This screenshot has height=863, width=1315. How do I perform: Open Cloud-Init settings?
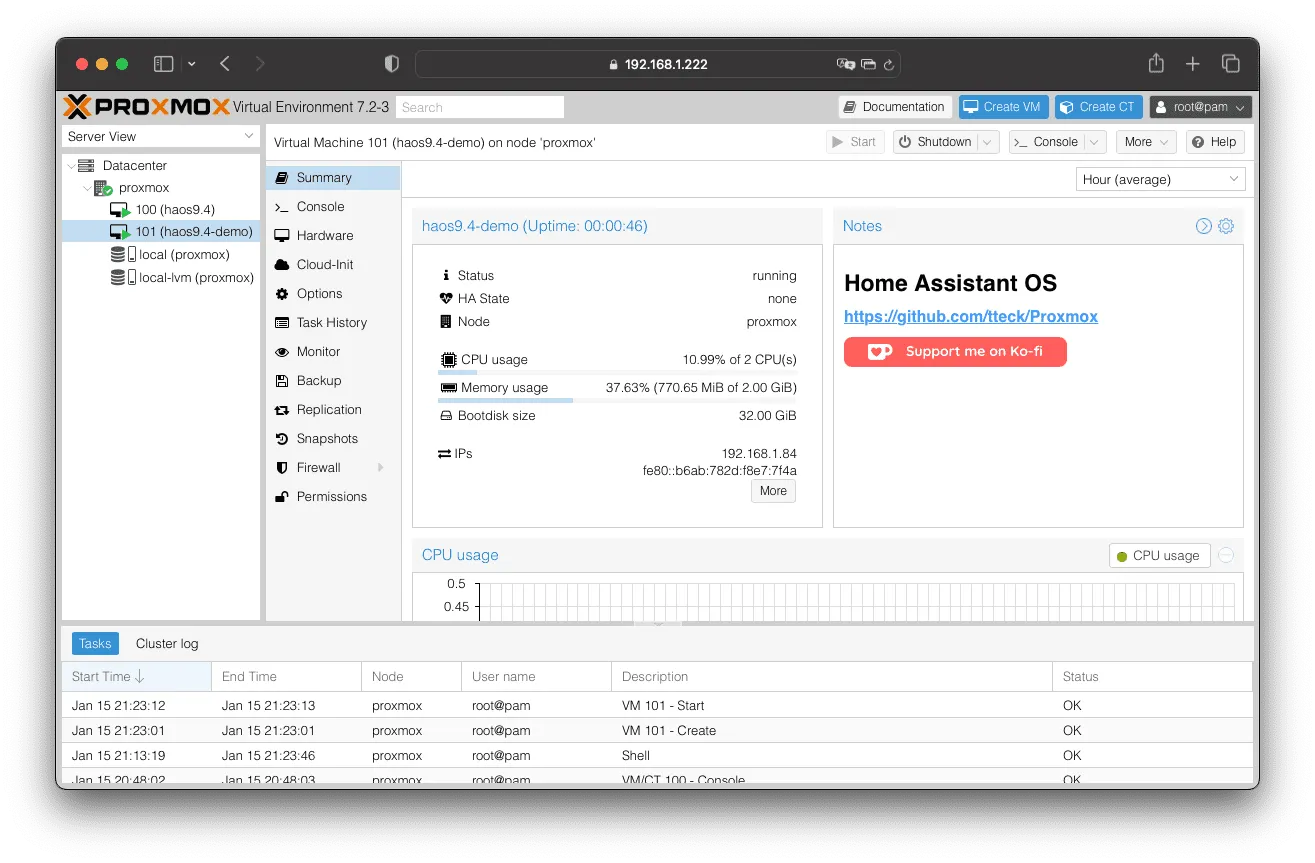coord(332,265)
